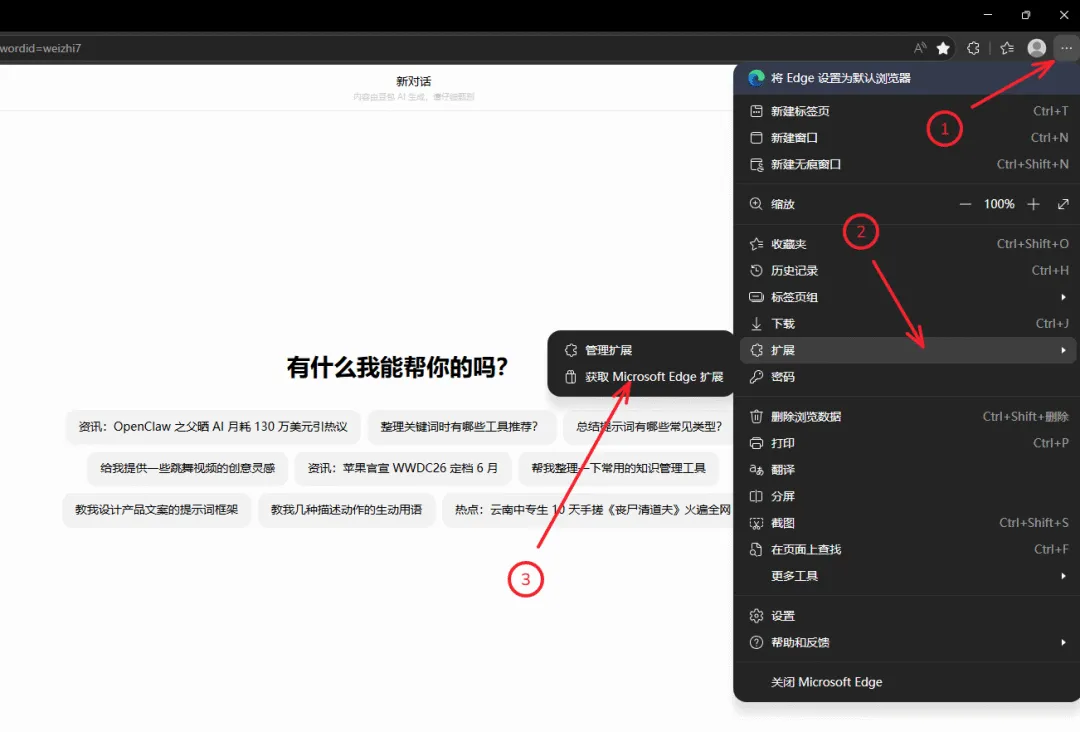Open the Favorites toolbar icon
Image resolution: width=1080 pixels, height=732 pixels.
1006,48
